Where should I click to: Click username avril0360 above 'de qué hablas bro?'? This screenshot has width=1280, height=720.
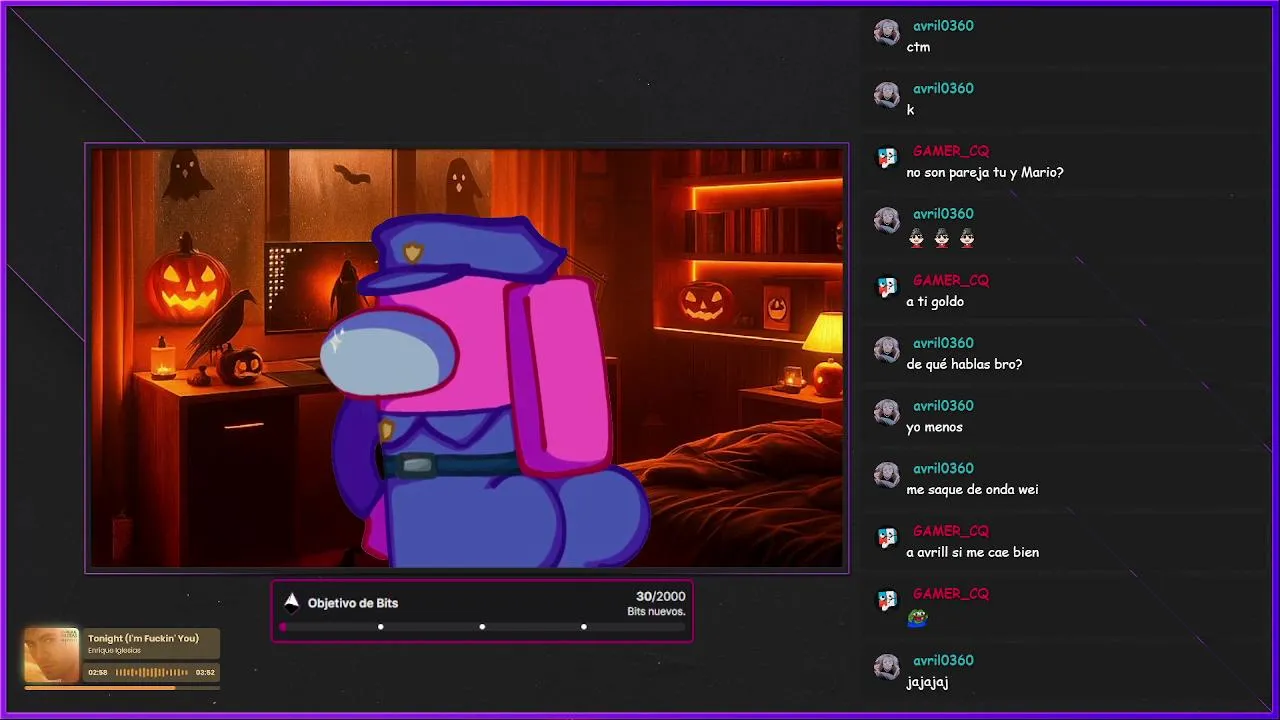pos(943,343)
